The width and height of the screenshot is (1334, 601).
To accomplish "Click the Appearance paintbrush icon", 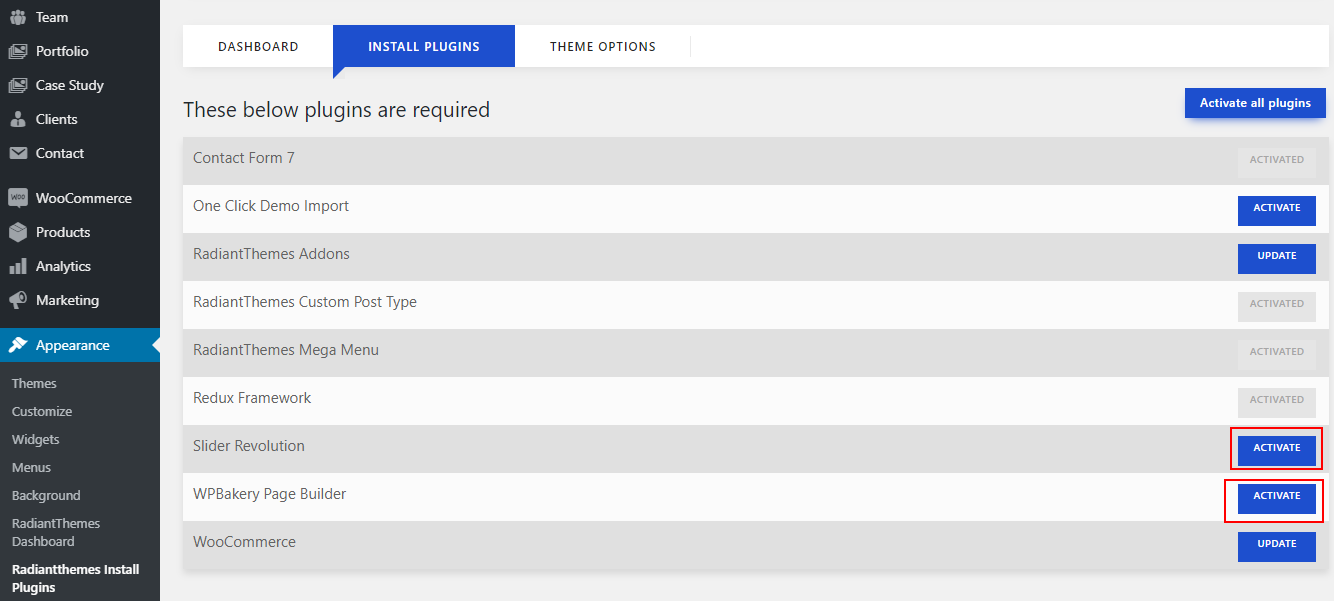I will click(18, 345).
